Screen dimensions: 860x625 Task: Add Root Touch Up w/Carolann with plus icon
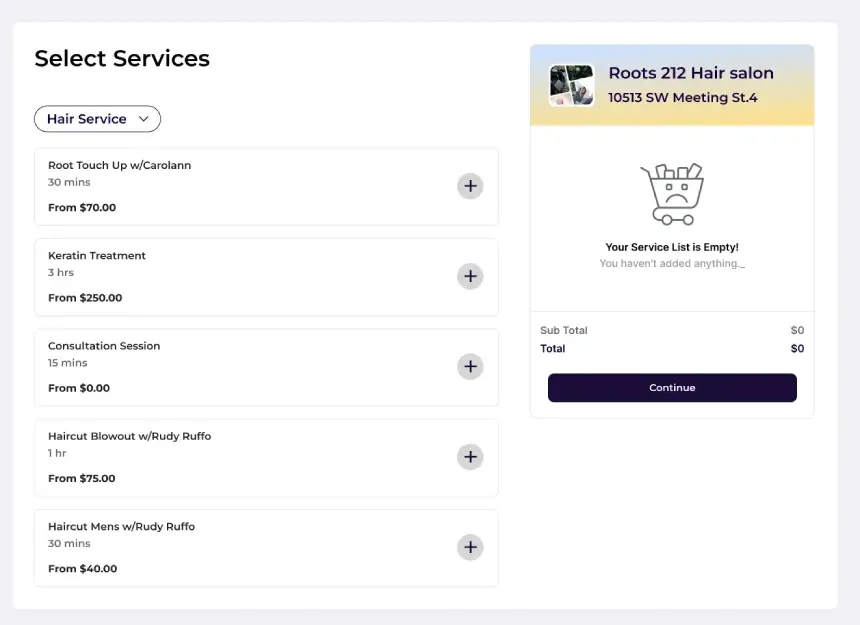click(470, 186)
